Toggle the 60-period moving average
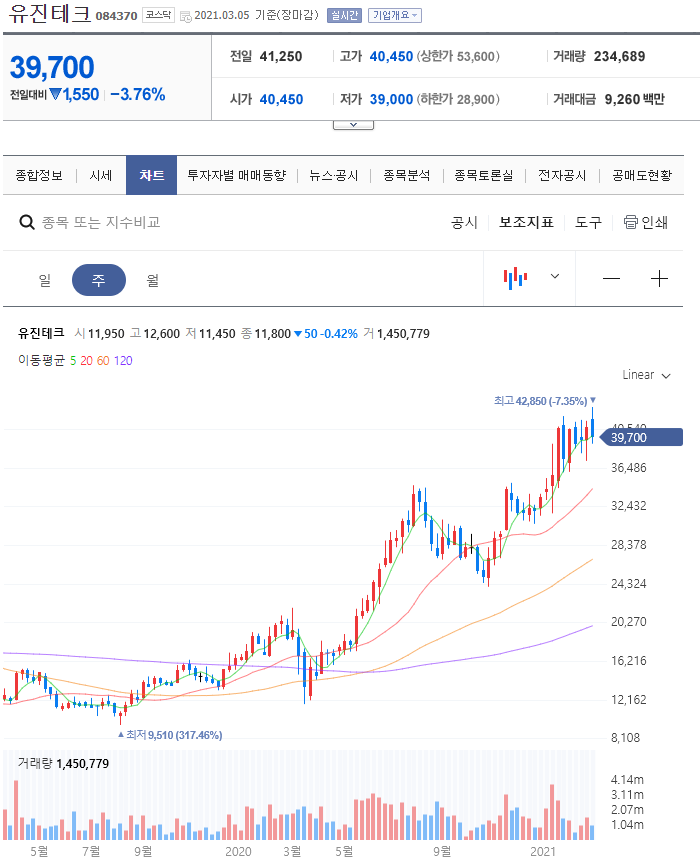This screenshot has height=859, width=700. click(103, 361)
